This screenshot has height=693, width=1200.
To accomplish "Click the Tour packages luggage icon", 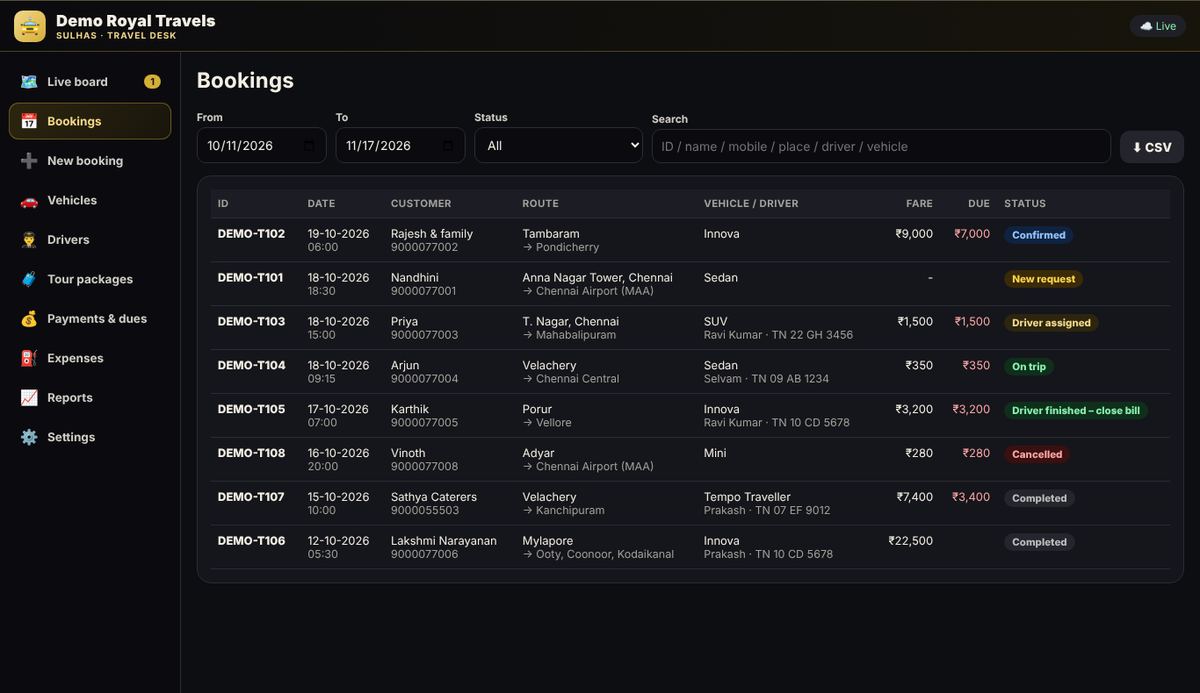I will pos(29,279).
